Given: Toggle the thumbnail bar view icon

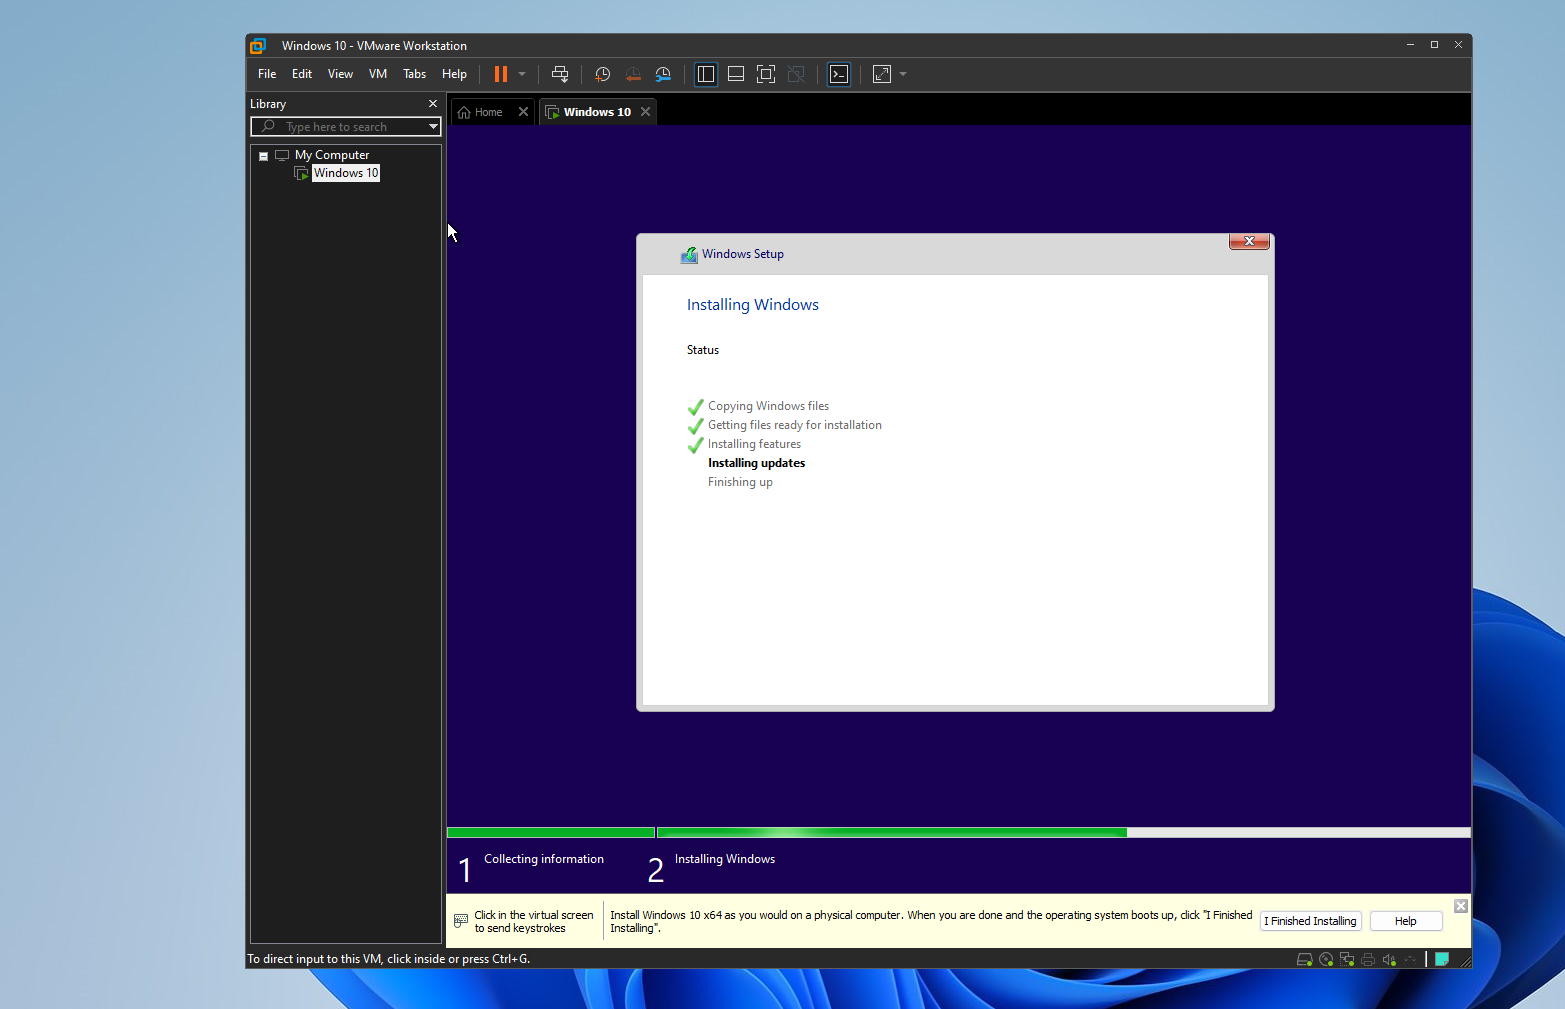Looking at the screenshot, I should tap(736, 74).
